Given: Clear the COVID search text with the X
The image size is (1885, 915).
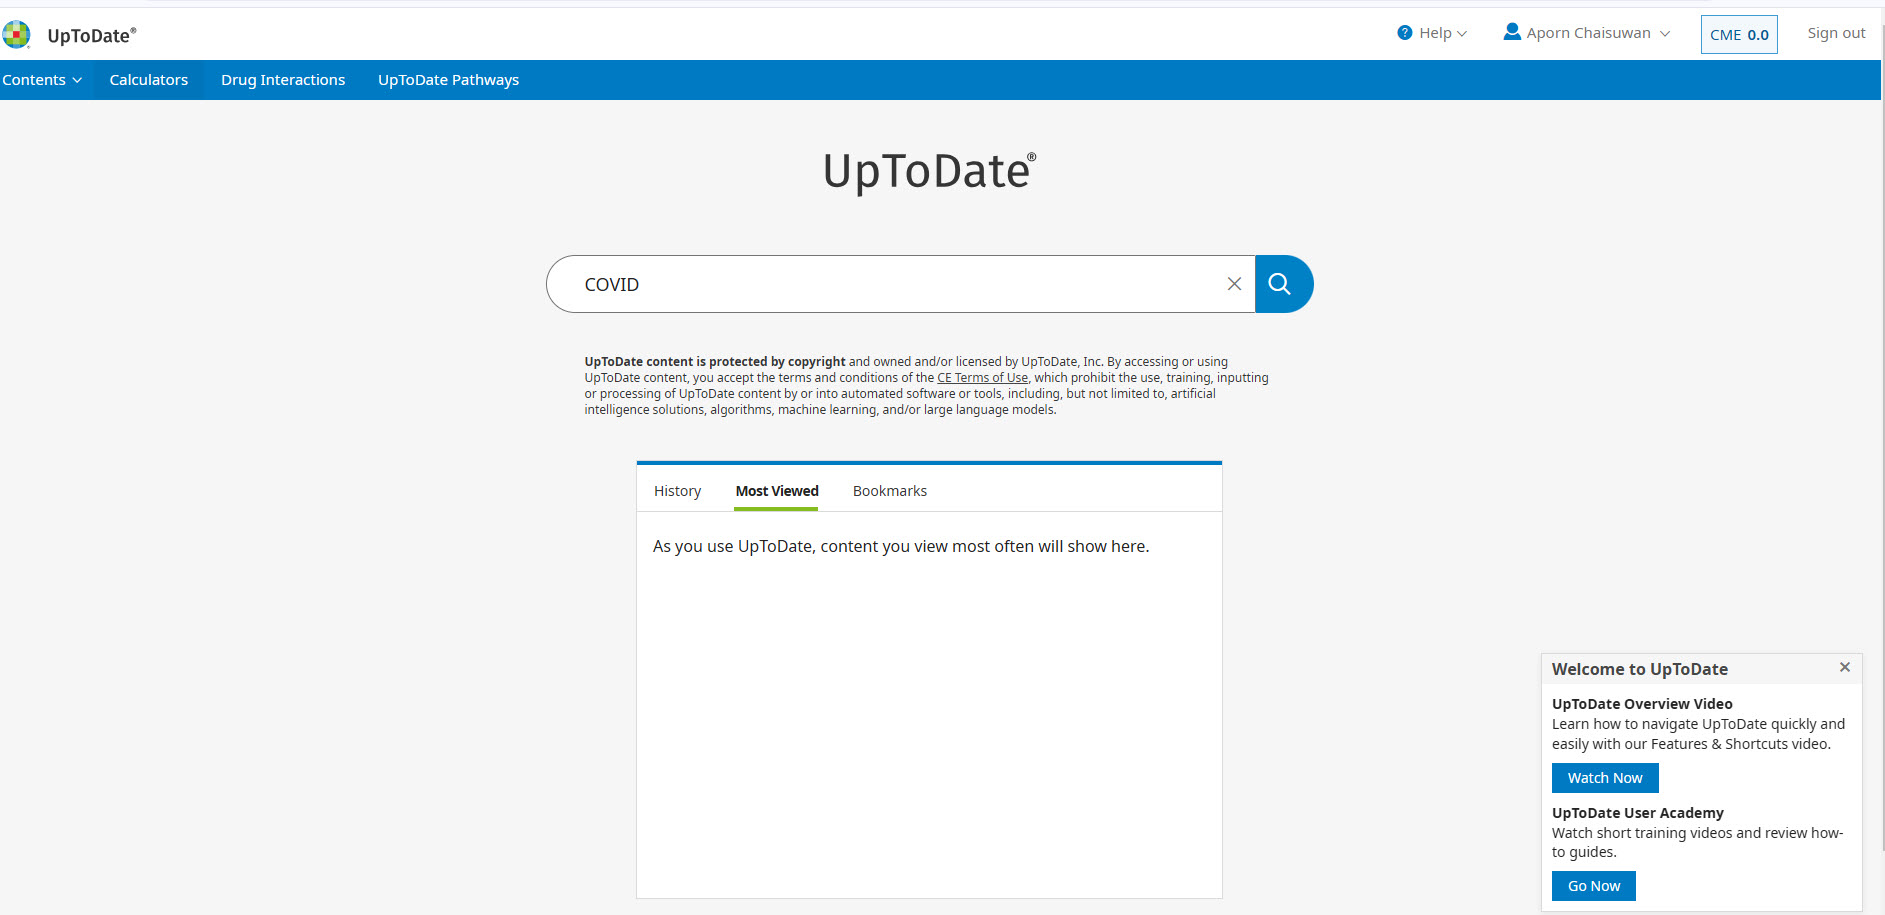Looking at the screenshot, I should pyautogui.click(x=1234, y=284).
